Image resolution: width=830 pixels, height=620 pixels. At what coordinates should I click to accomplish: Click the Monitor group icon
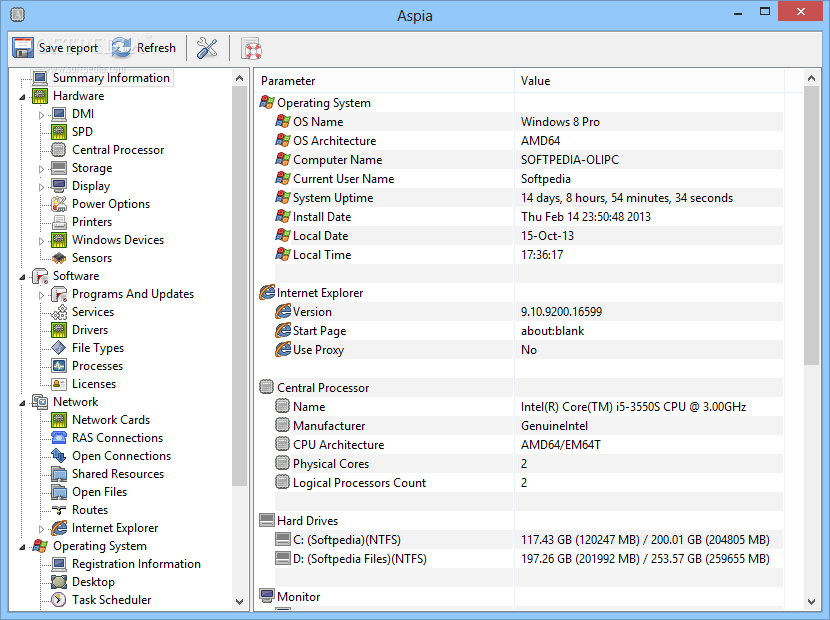[267, 596]
